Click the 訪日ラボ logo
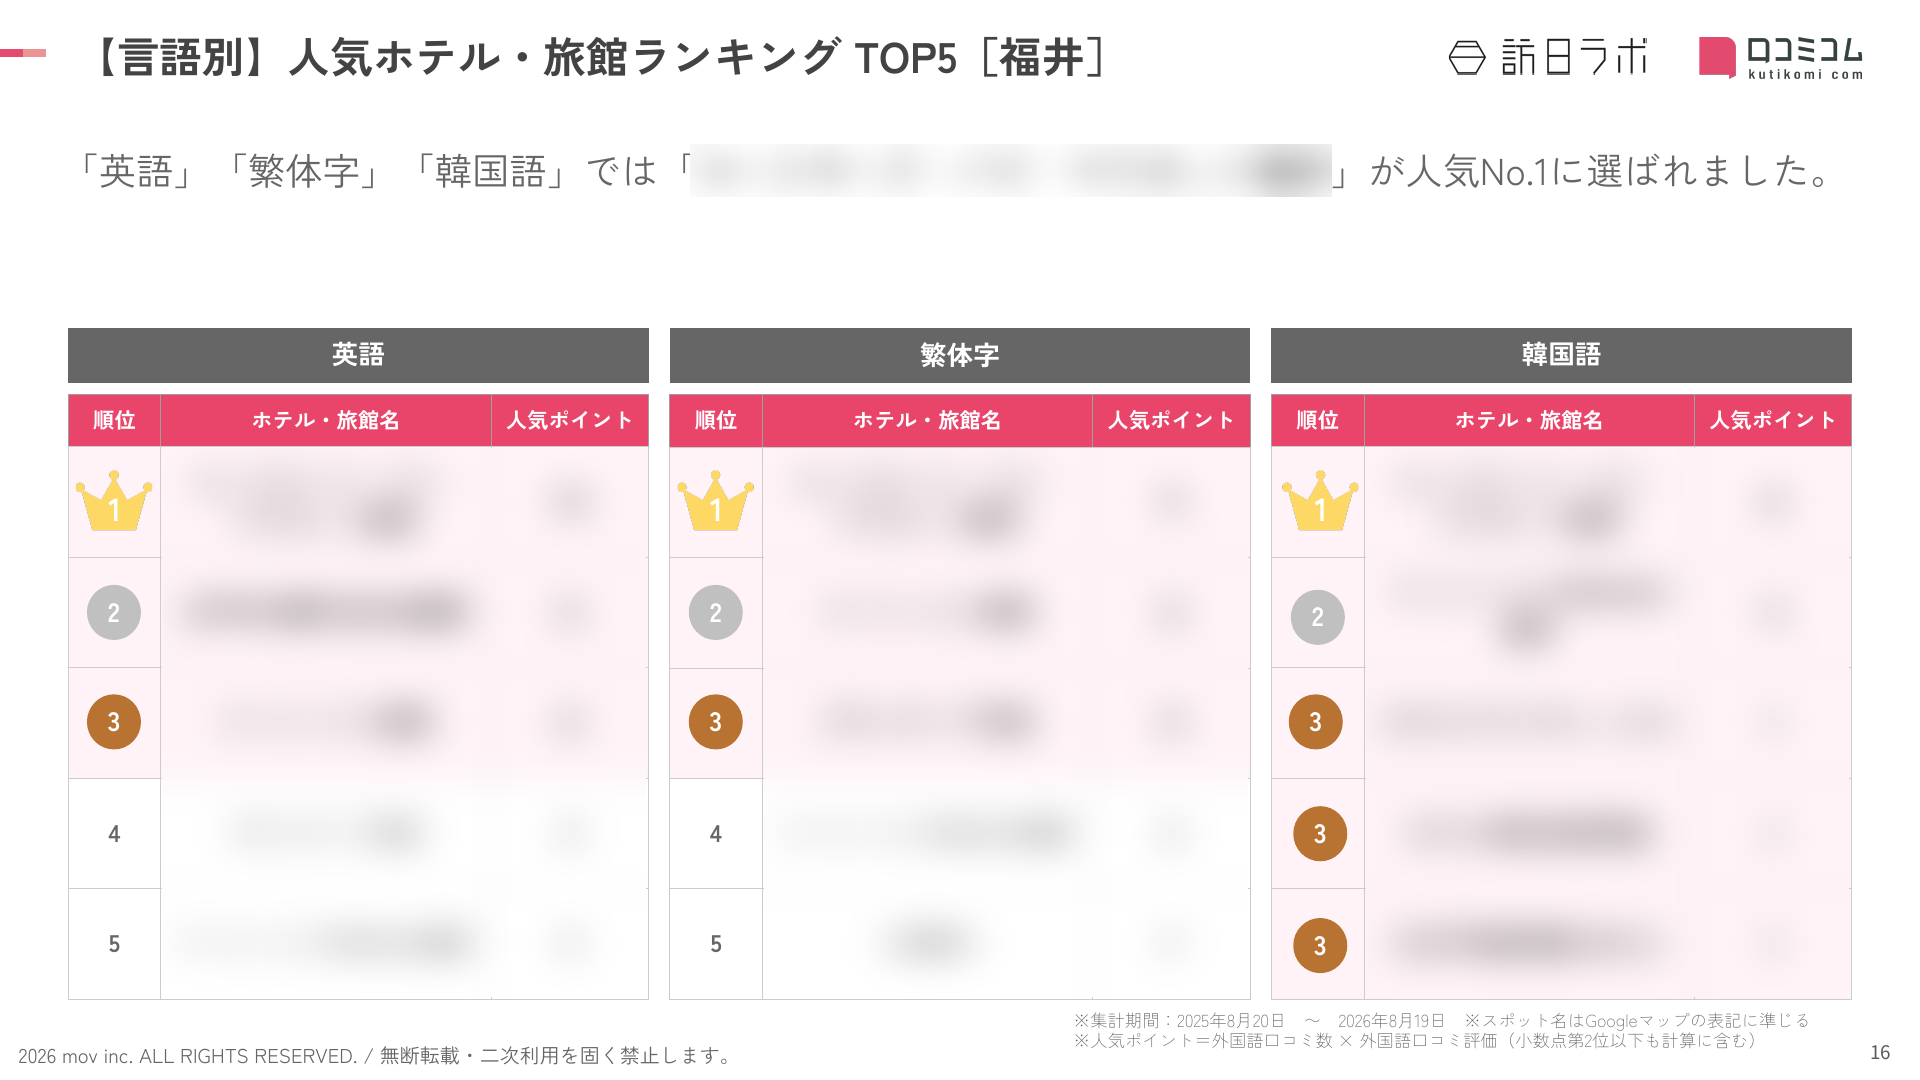 tap(1547, 57)
